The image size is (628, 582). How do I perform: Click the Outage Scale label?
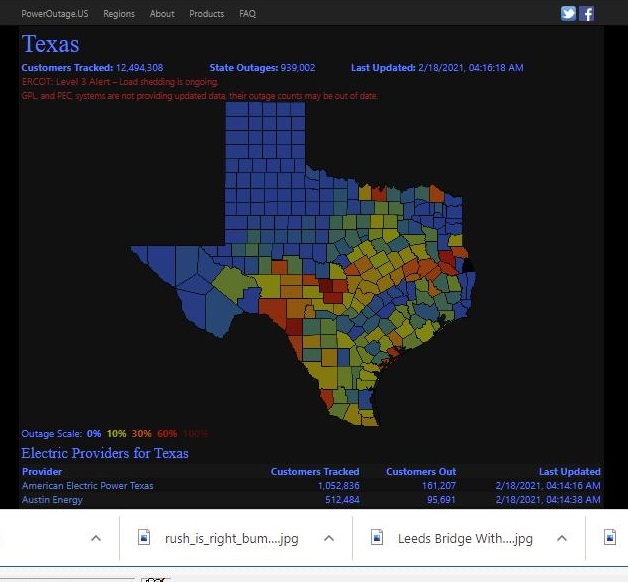[52, 433]
